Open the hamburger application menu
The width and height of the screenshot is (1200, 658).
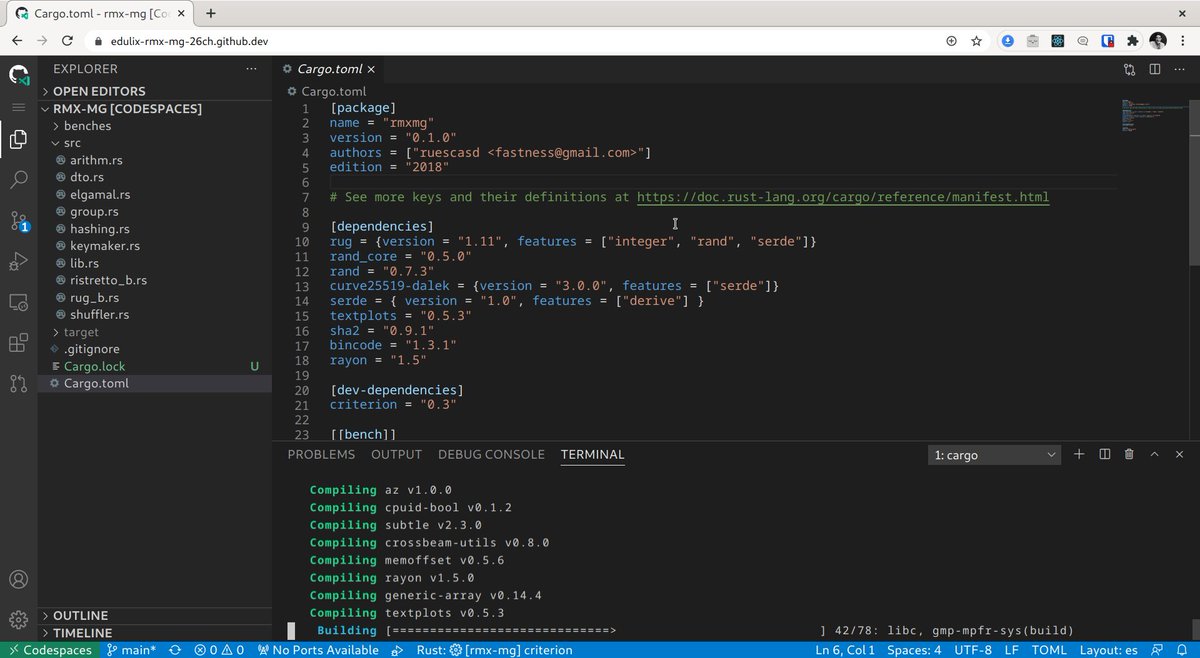click(x=18, y=106)
